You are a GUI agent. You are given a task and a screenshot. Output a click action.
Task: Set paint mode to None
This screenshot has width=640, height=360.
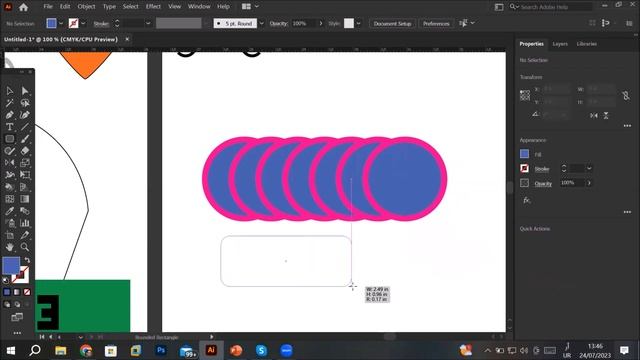pyautogui.click(x=27, y=292)
